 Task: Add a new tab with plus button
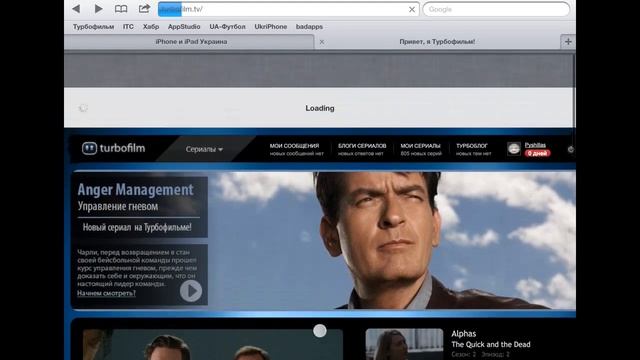pyautogui.click(x=568, y=42)
